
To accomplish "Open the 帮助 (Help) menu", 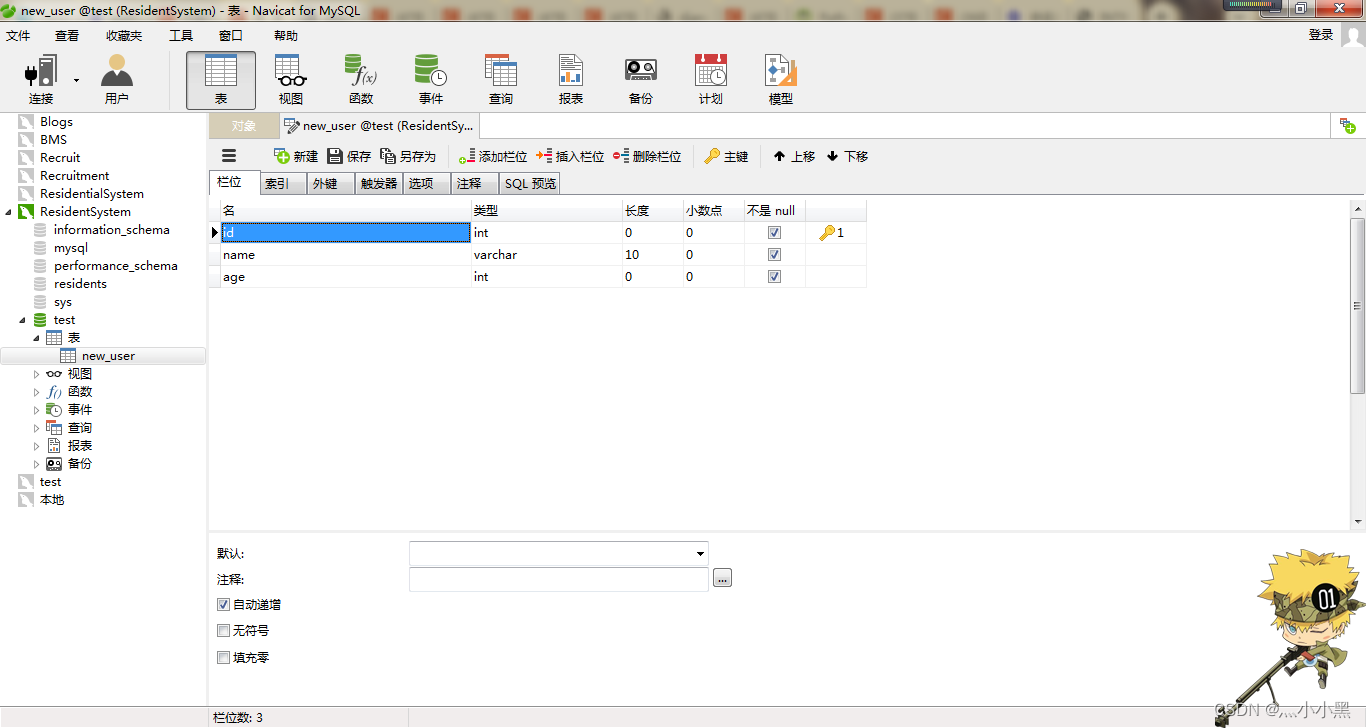I will click(286, 35).
